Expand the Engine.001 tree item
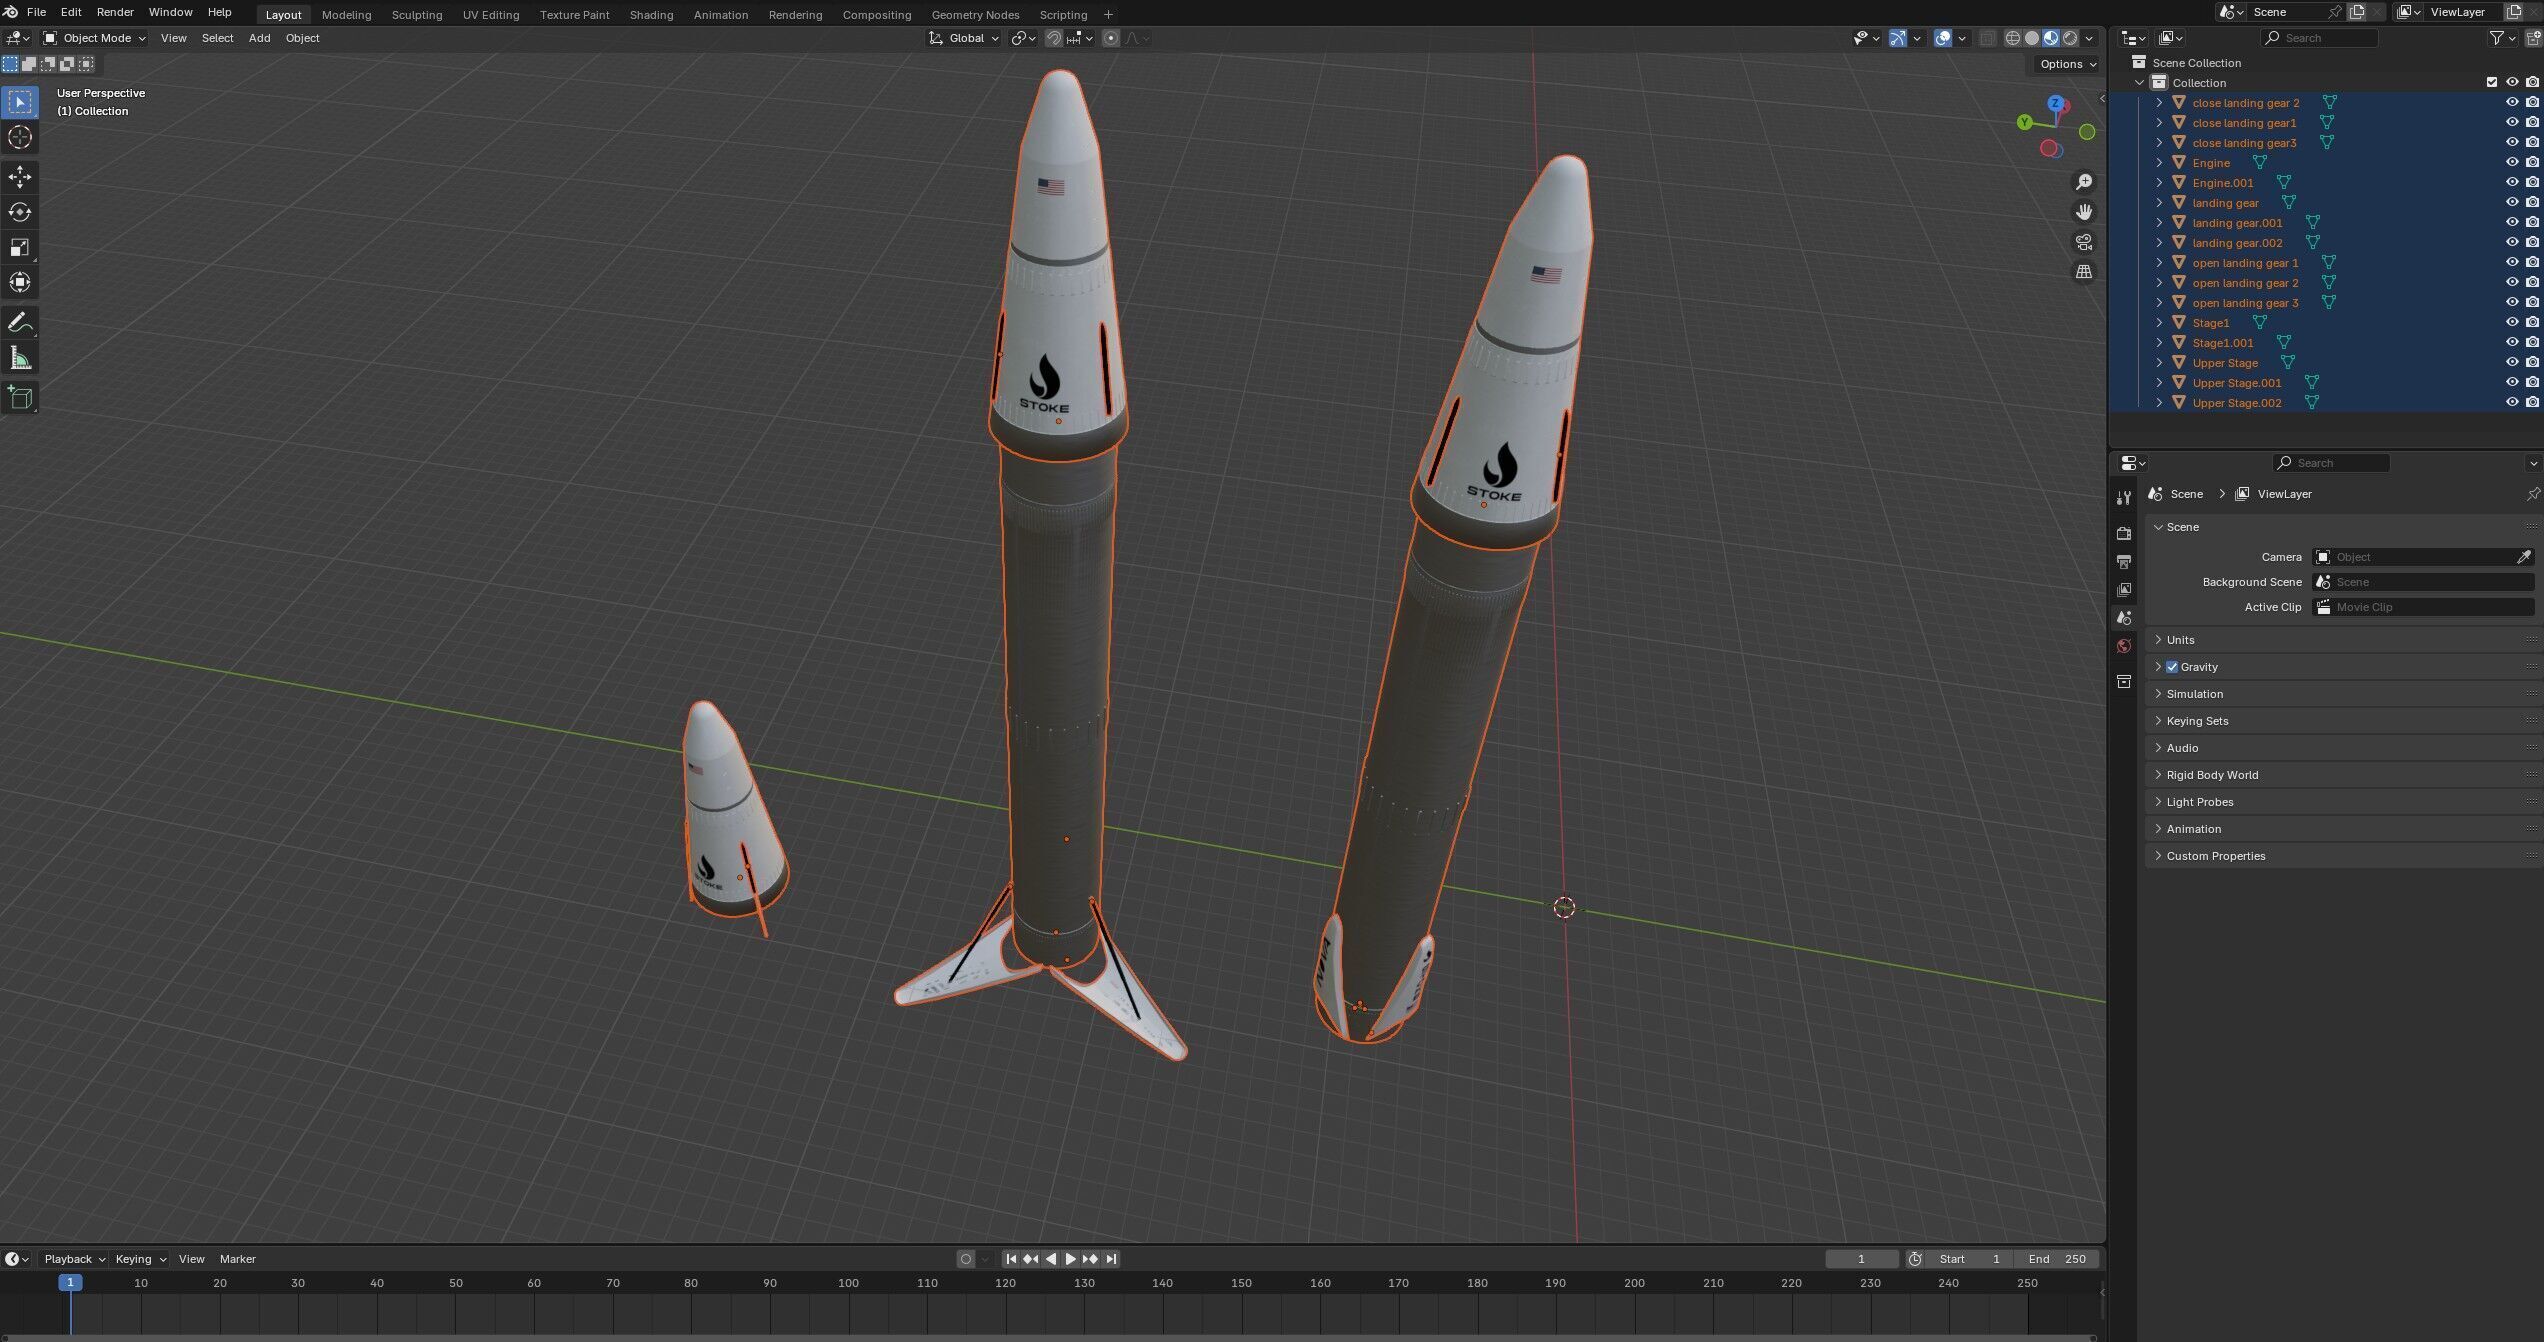The height and width of the screenshot is (1342, 2544). coord(2159,182)
